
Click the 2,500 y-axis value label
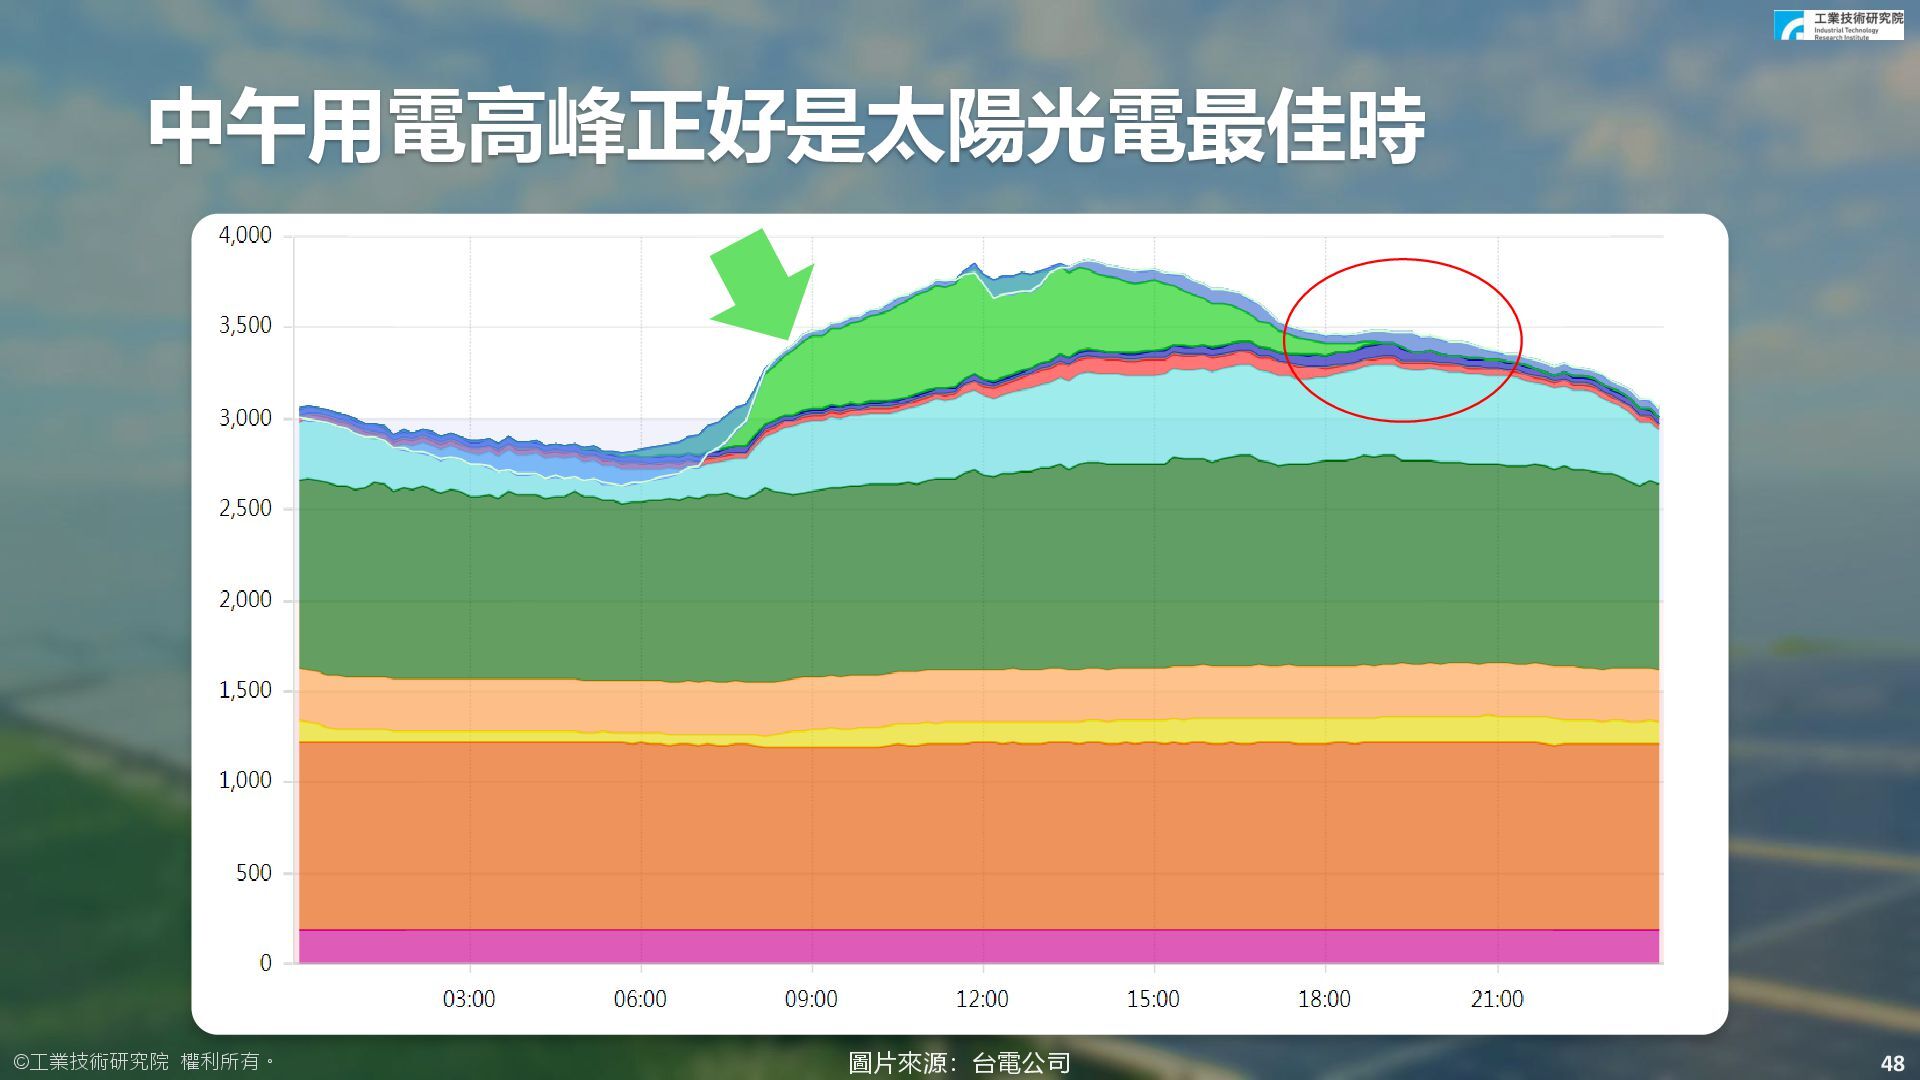(245, 508)
